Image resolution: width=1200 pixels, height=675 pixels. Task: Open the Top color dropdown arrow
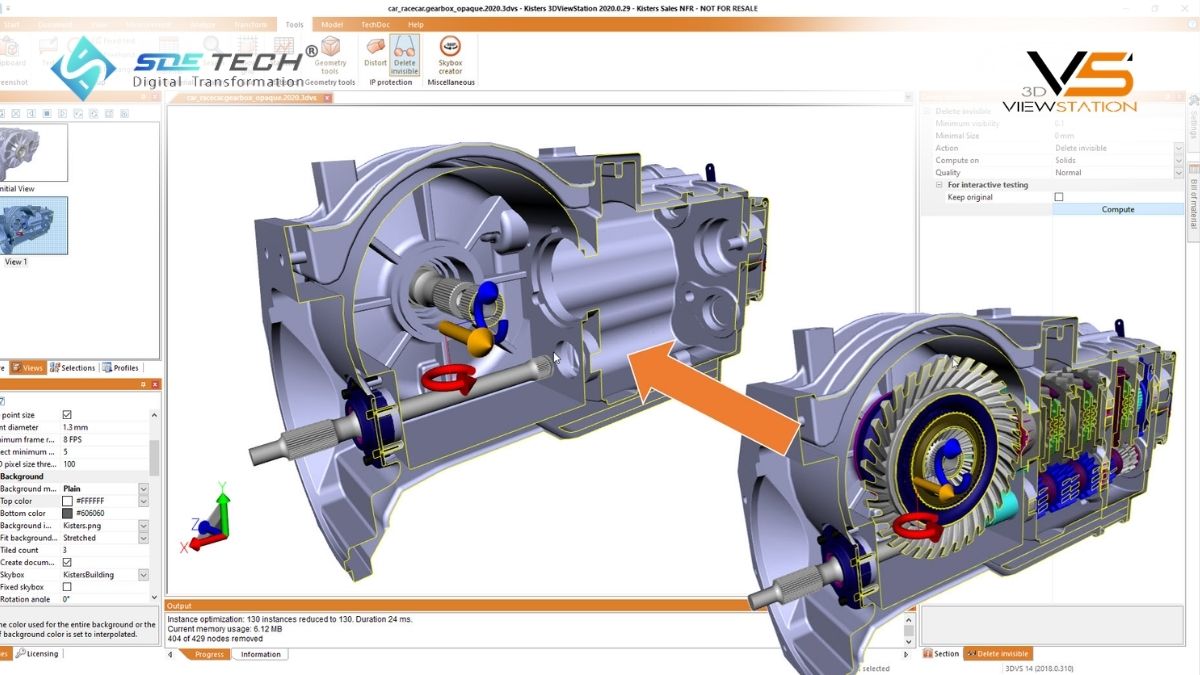tap(143, 501)
